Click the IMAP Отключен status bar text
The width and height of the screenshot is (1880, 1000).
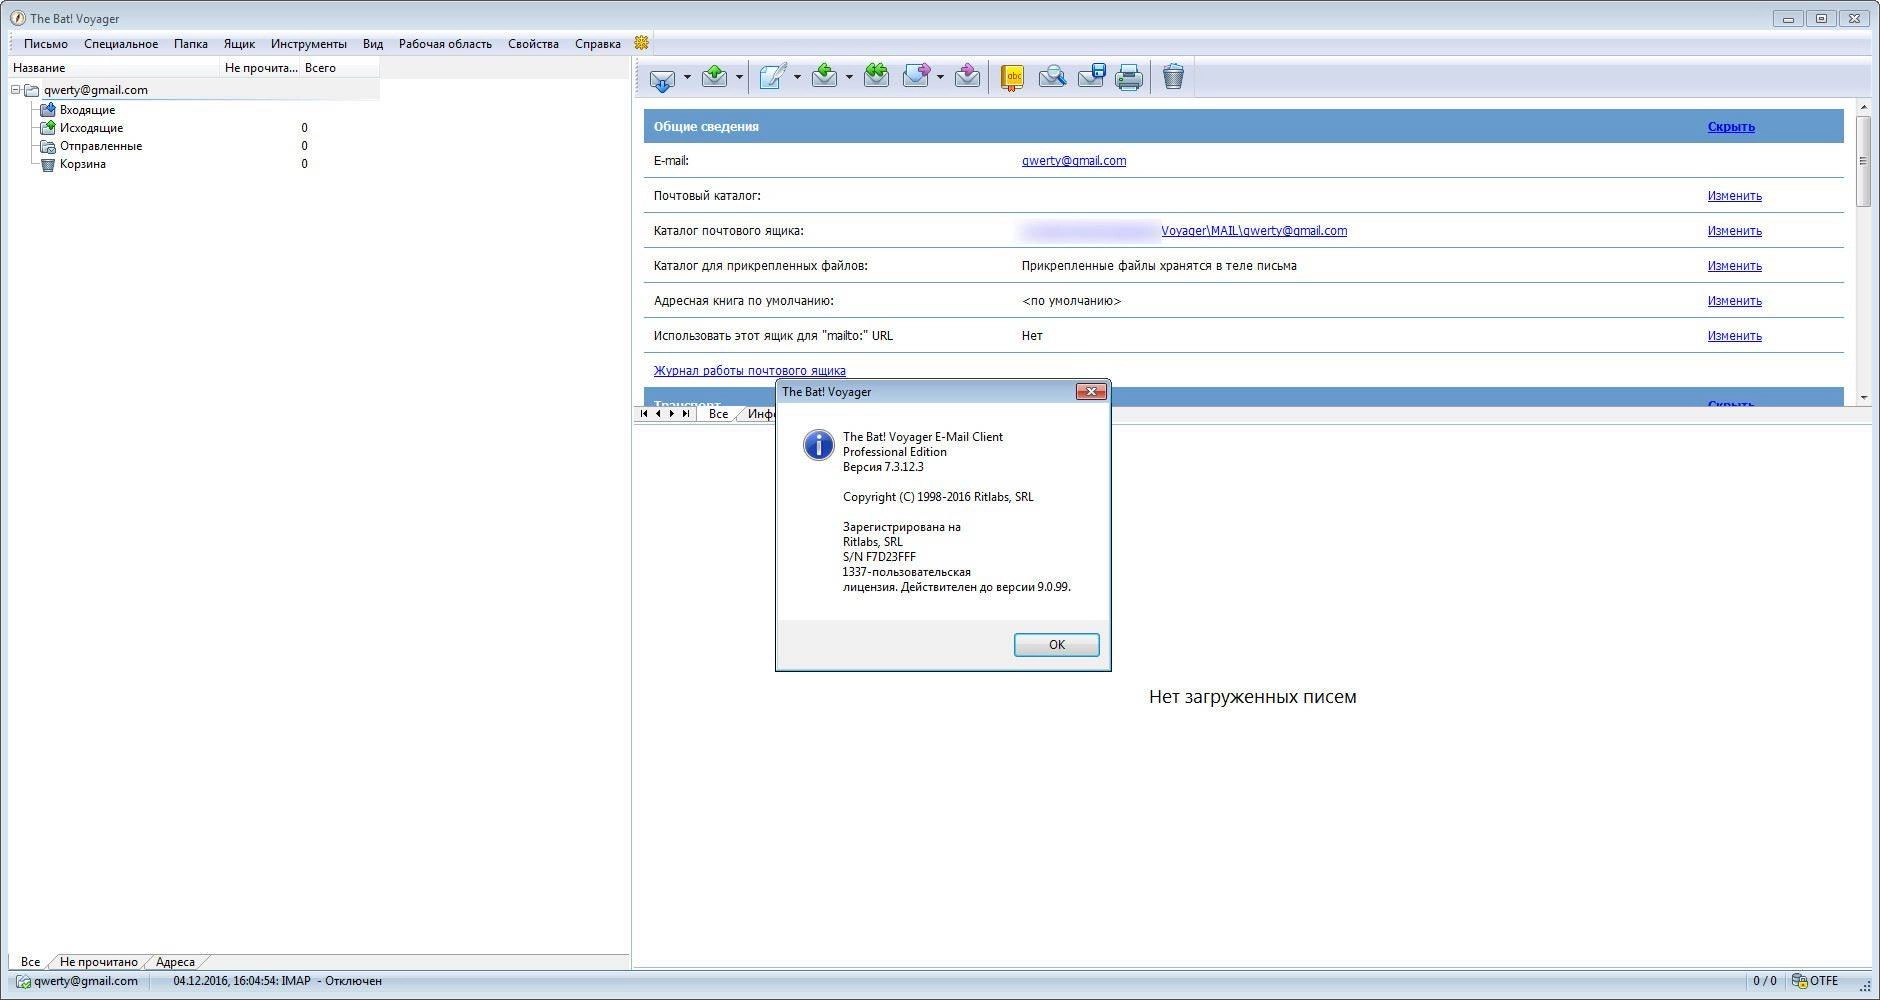pos(277,981)
